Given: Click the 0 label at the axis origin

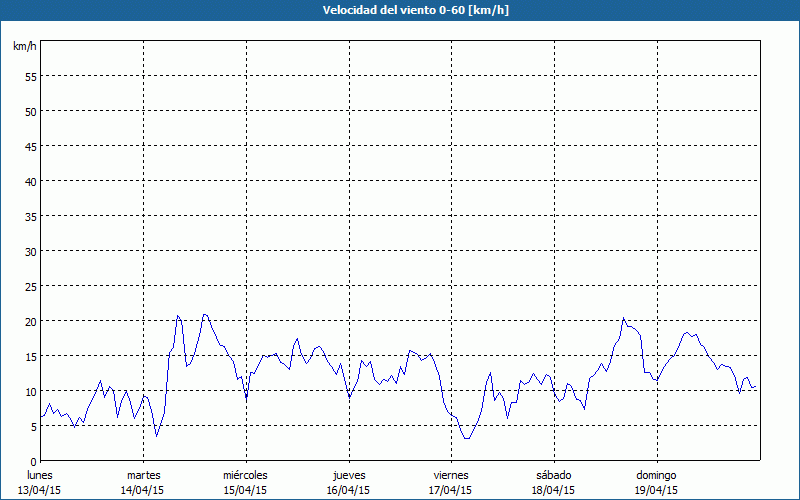Looking at the screenshot, I should [33, 461].
